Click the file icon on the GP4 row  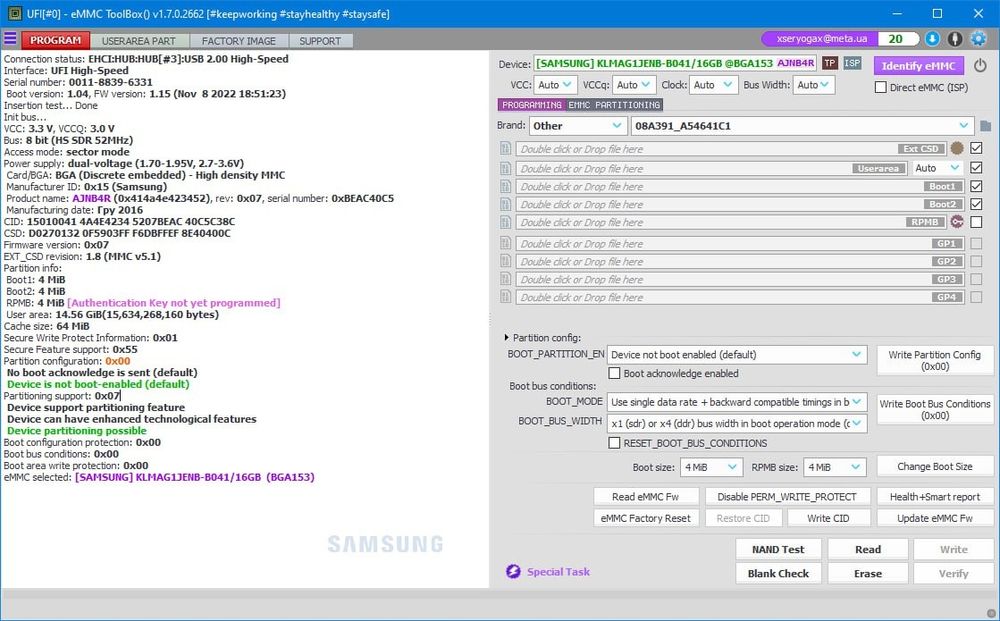tap(506, 297)
